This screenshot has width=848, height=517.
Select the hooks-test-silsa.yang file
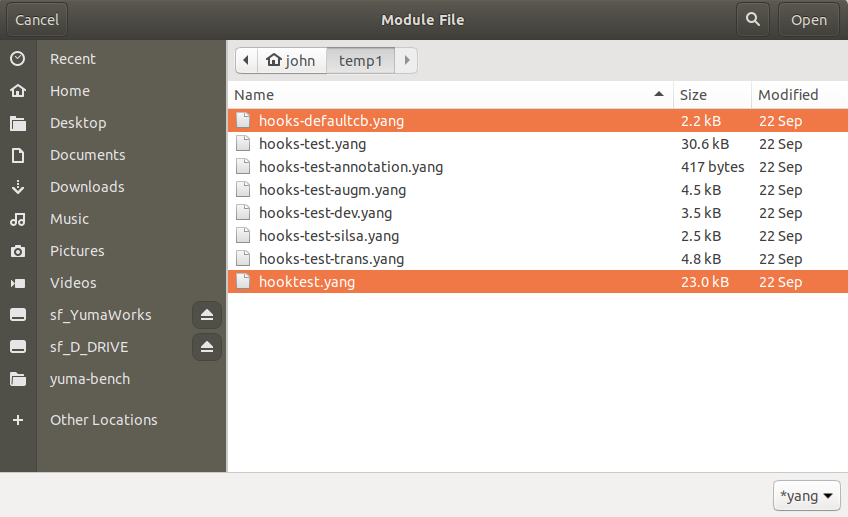[x=538, y=236]
